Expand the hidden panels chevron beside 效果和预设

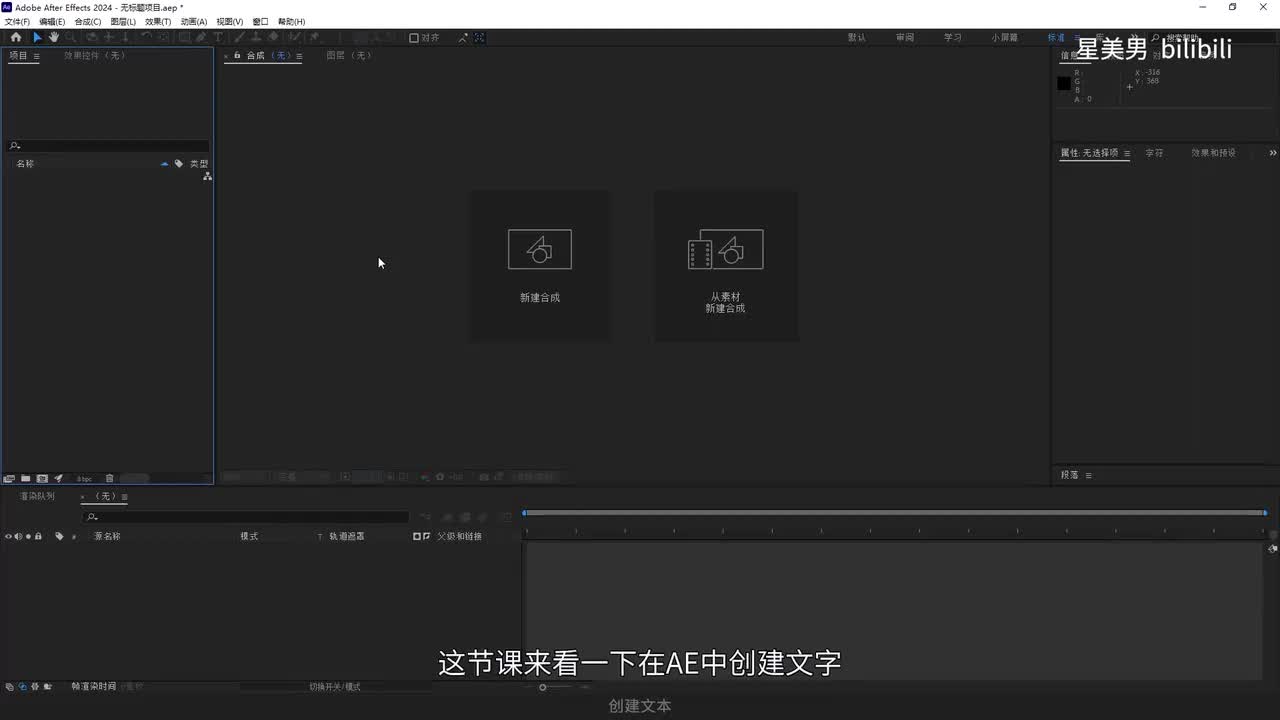[1273, 153]
